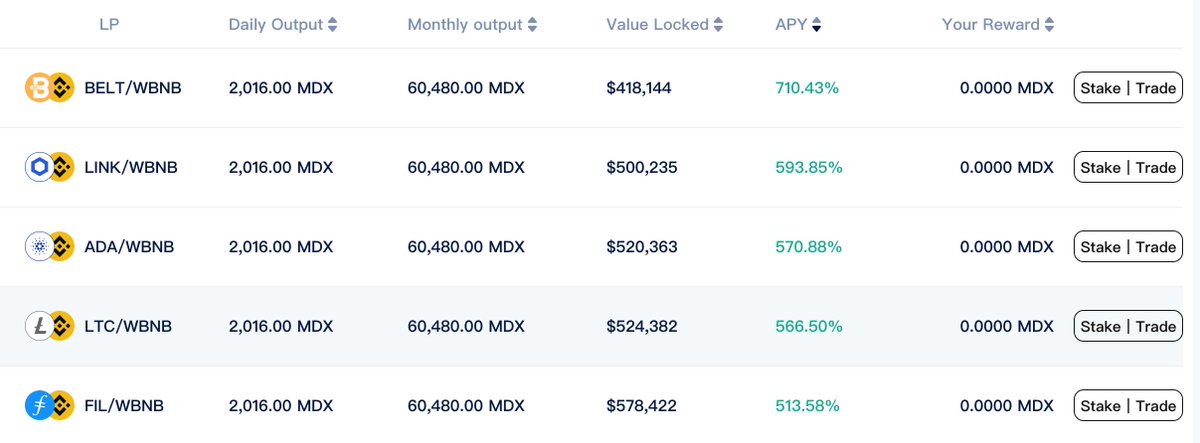
Task: Click Stake in the LINK/WBNB row
Action: (x=1100, y=167)
